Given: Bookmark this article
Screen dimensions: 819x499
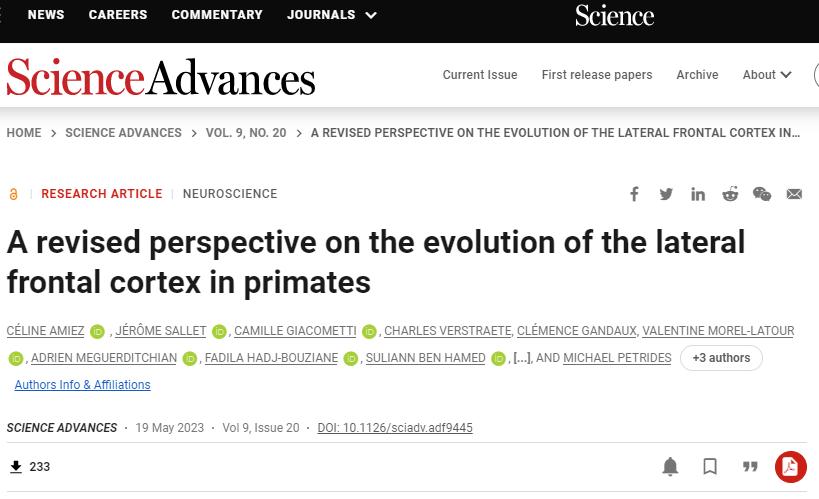Looking at the screenshot, I should click(x=710, y=467).
